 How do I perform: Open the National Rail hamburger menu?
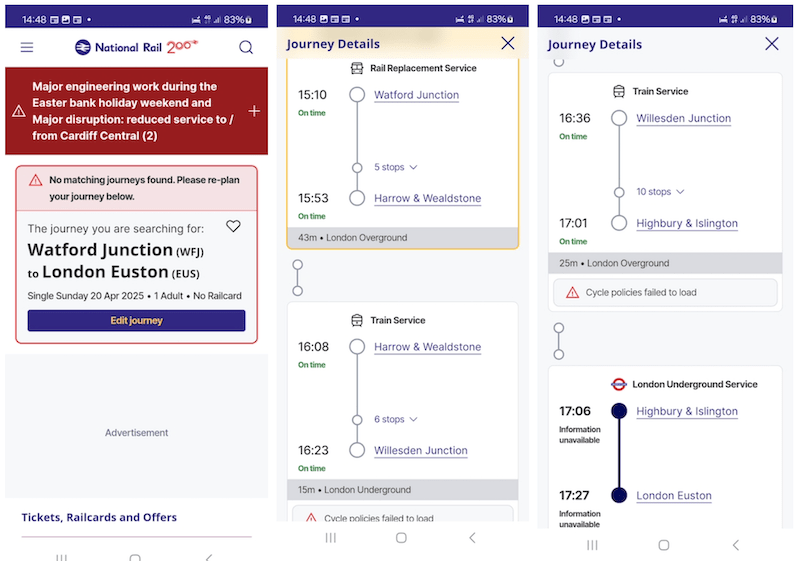(27, 47)
